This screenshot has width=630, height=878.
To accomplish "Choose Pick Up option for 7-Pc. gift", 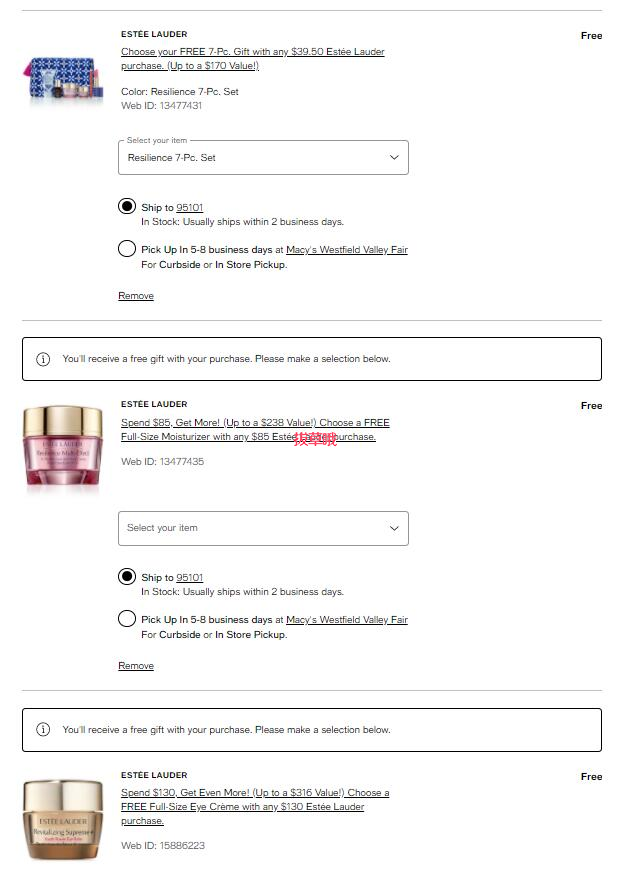I will [x=127, y=249].
